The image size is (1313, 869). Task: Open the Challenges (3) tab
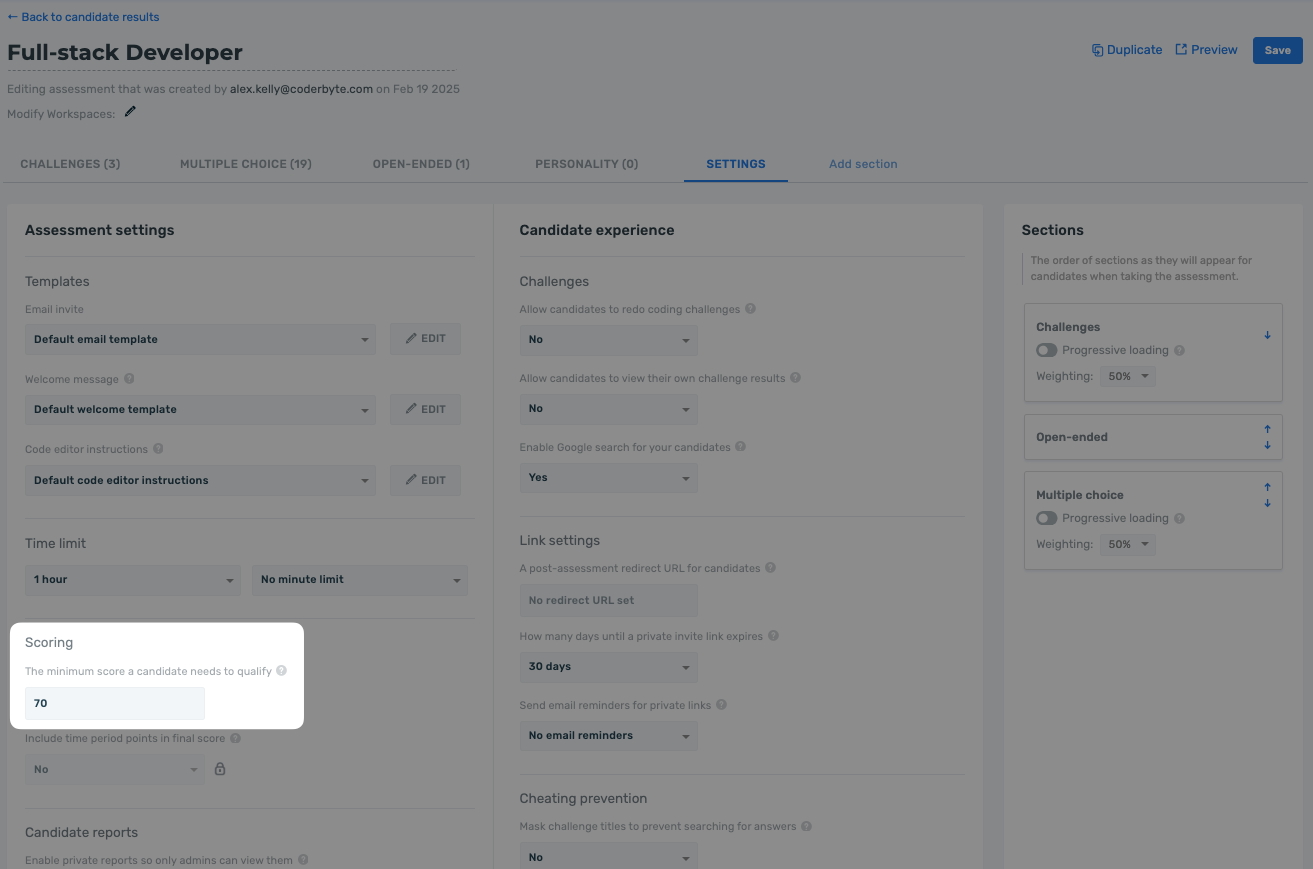pos(70,164)
